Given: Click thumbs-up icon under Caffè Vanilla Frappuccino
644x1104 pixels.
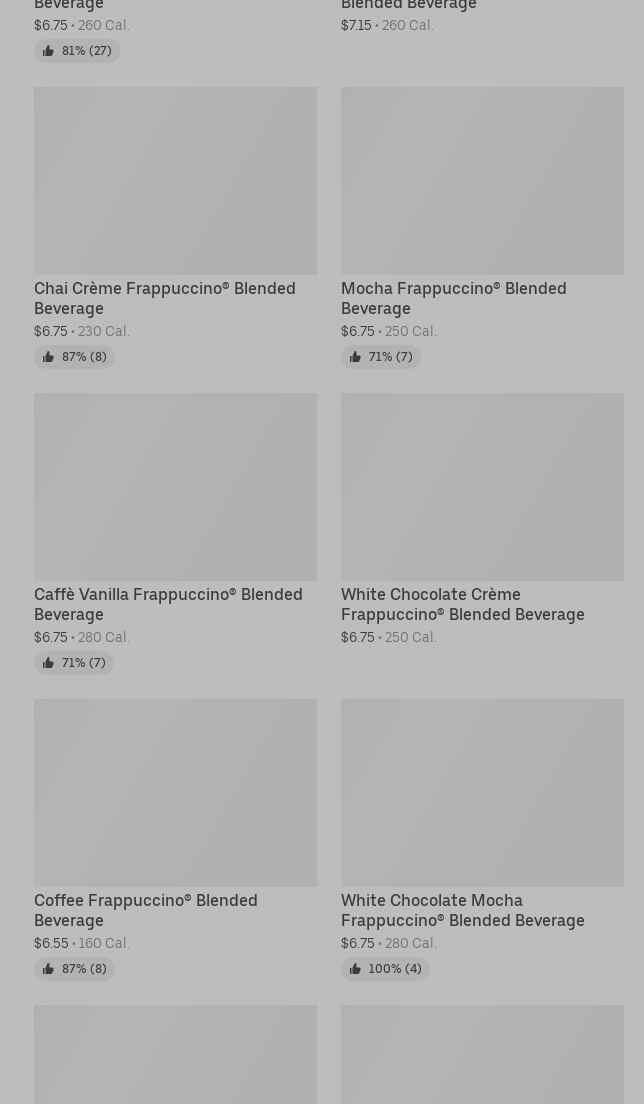Looking at the screenshot, I should click(x=48, y=663).
